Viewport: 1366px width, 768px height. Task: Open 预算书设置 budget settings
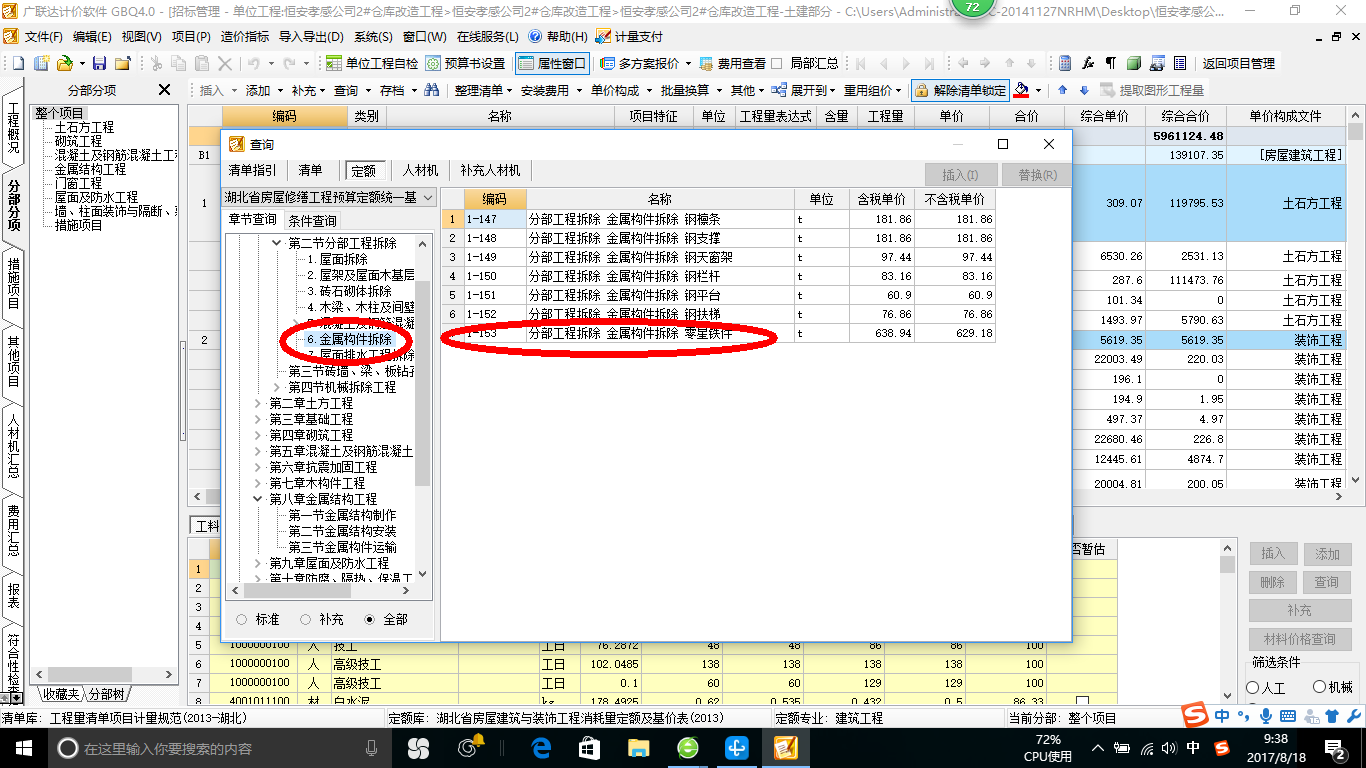(x=465, y=63)
